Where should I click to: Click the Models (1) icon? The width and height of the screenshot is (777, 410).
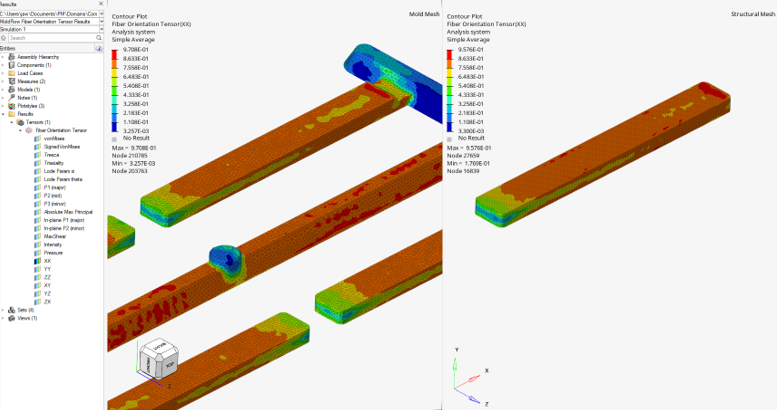[12, 89]
